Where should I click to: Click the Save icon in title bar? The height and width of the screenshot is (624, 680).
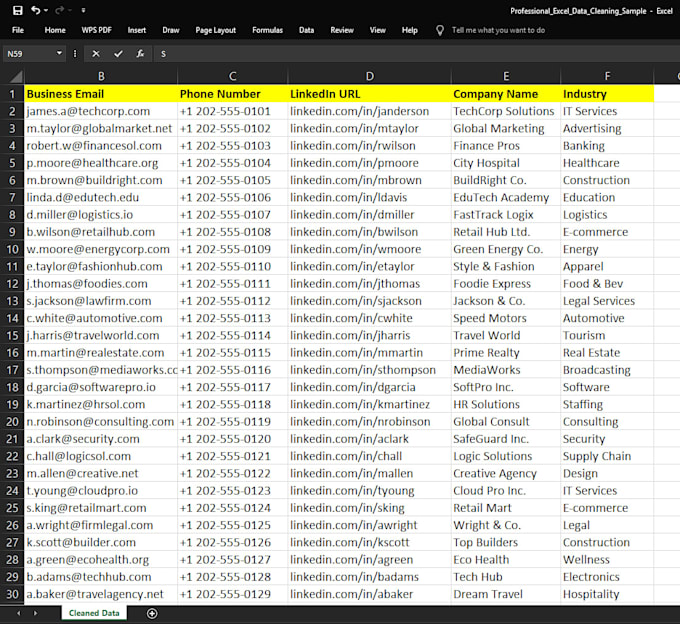point(18,10)
